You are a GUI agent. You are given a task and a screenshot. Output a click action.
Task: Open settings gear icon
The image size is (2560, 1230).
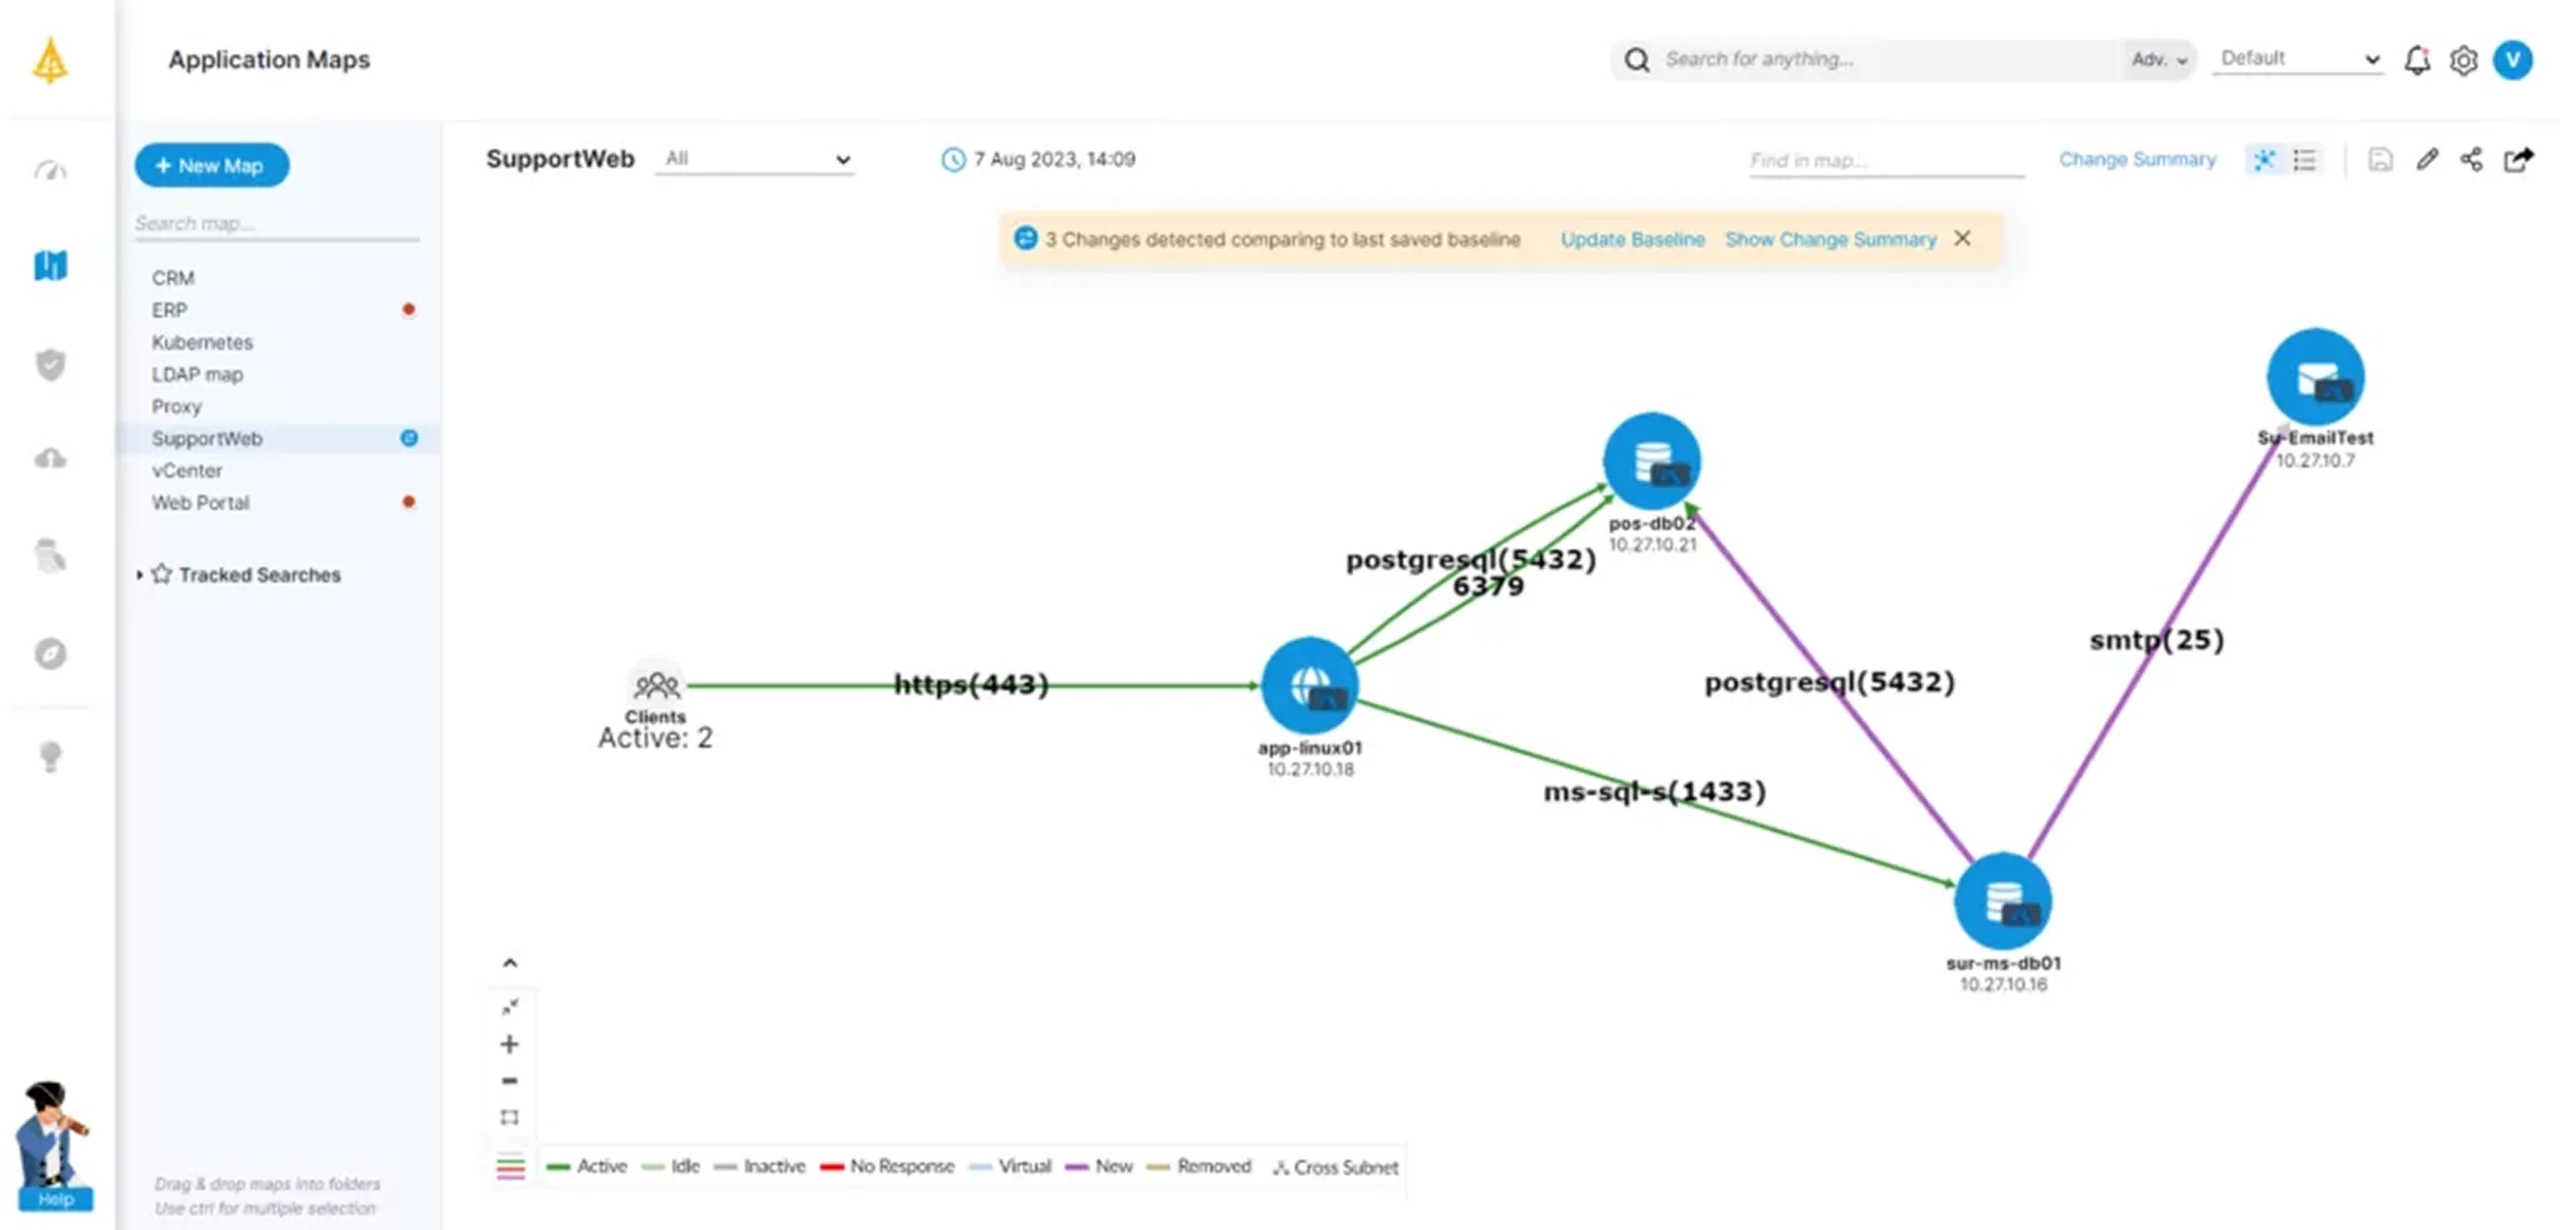[x=2463, y=61]
